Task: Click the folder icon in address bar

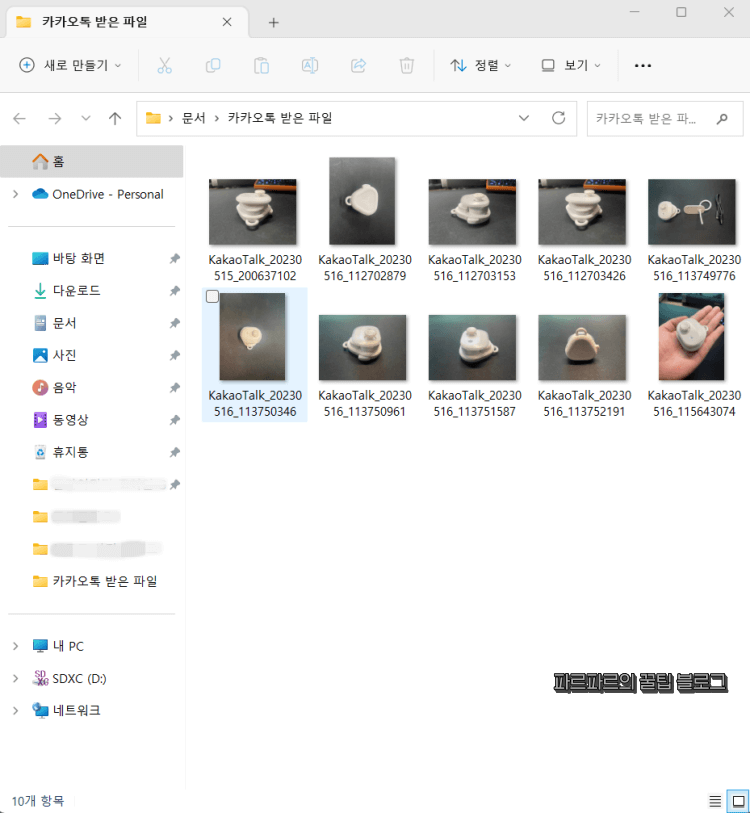Action: 153,118
